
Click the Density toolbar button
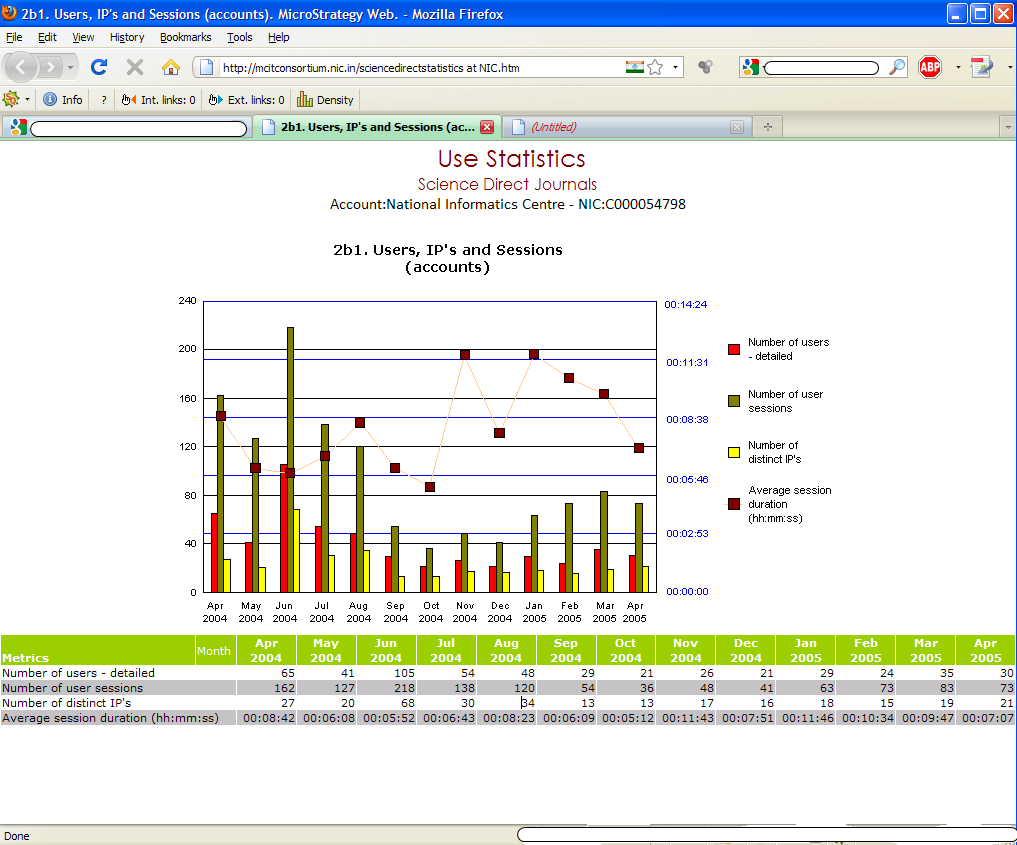click(325, 100)
